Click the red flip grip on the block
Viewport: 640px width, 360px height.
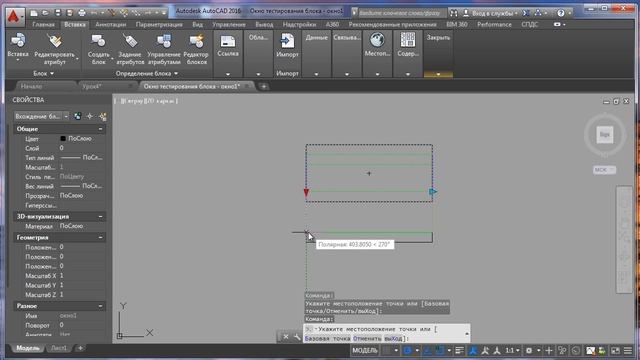pyautogui.click(x=306, y=192)
